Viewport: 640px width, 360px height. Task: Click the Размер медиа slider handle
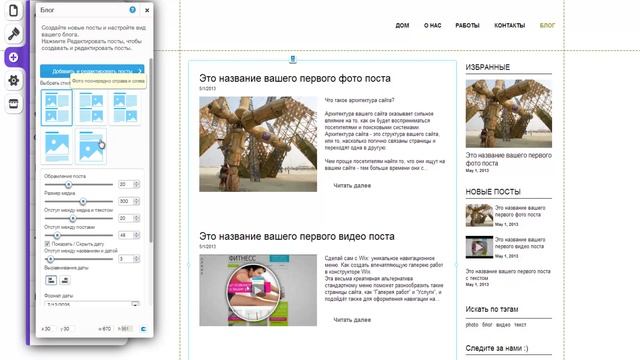click(x=83, y=202)
